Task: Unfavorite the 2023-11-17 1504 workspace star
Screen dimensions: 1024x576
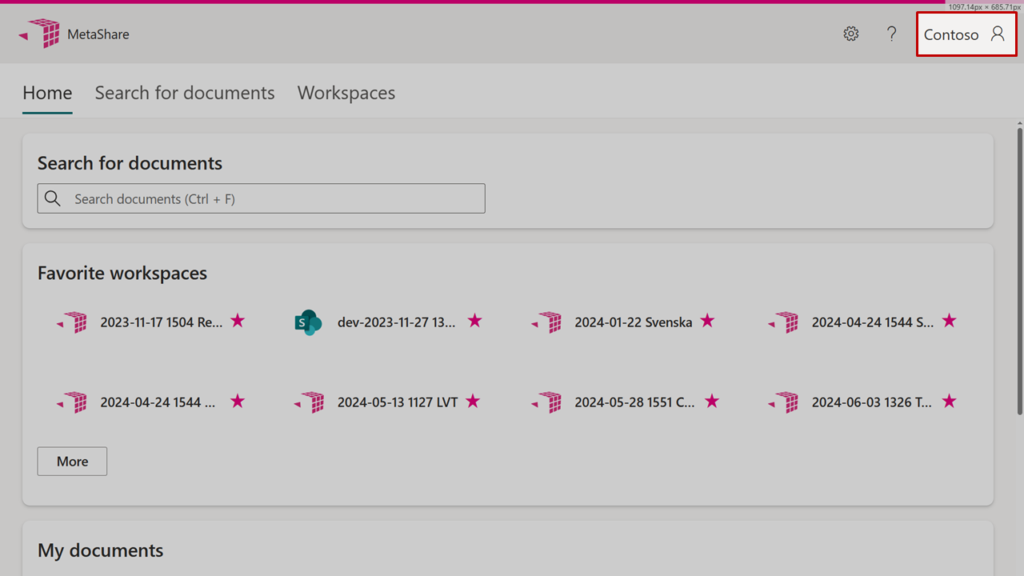Action: coord(237,321)
